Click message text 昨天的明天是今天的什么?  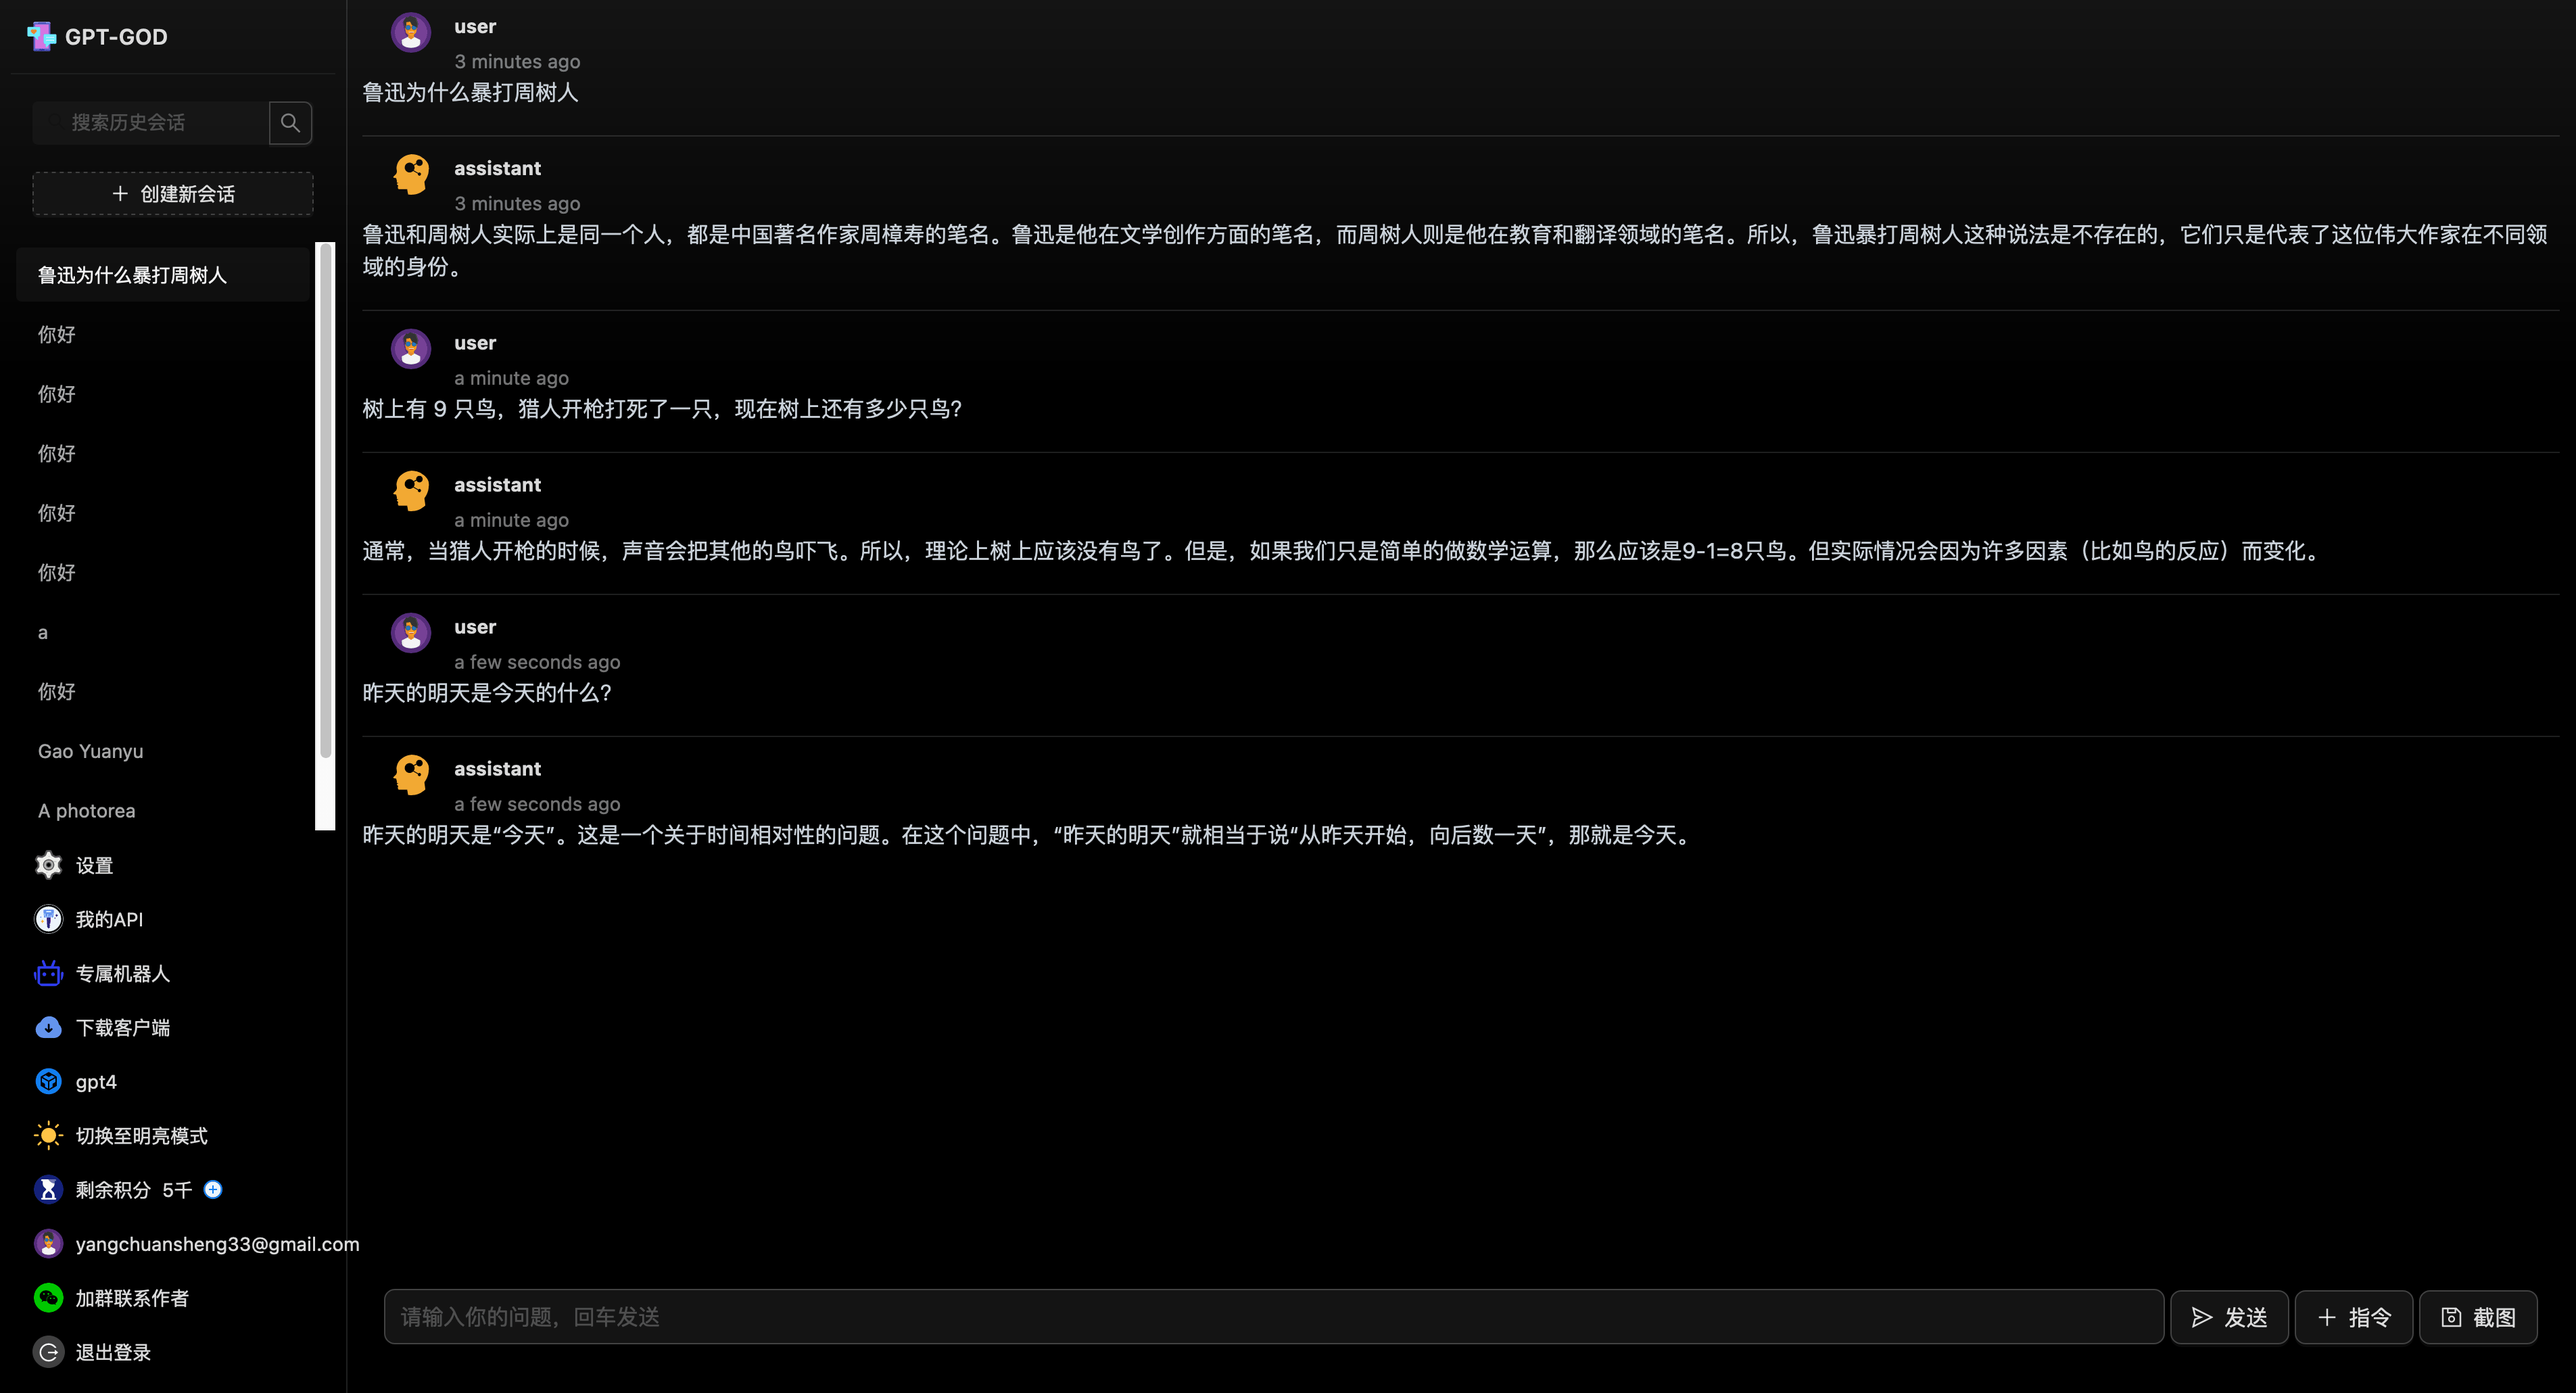487,692
